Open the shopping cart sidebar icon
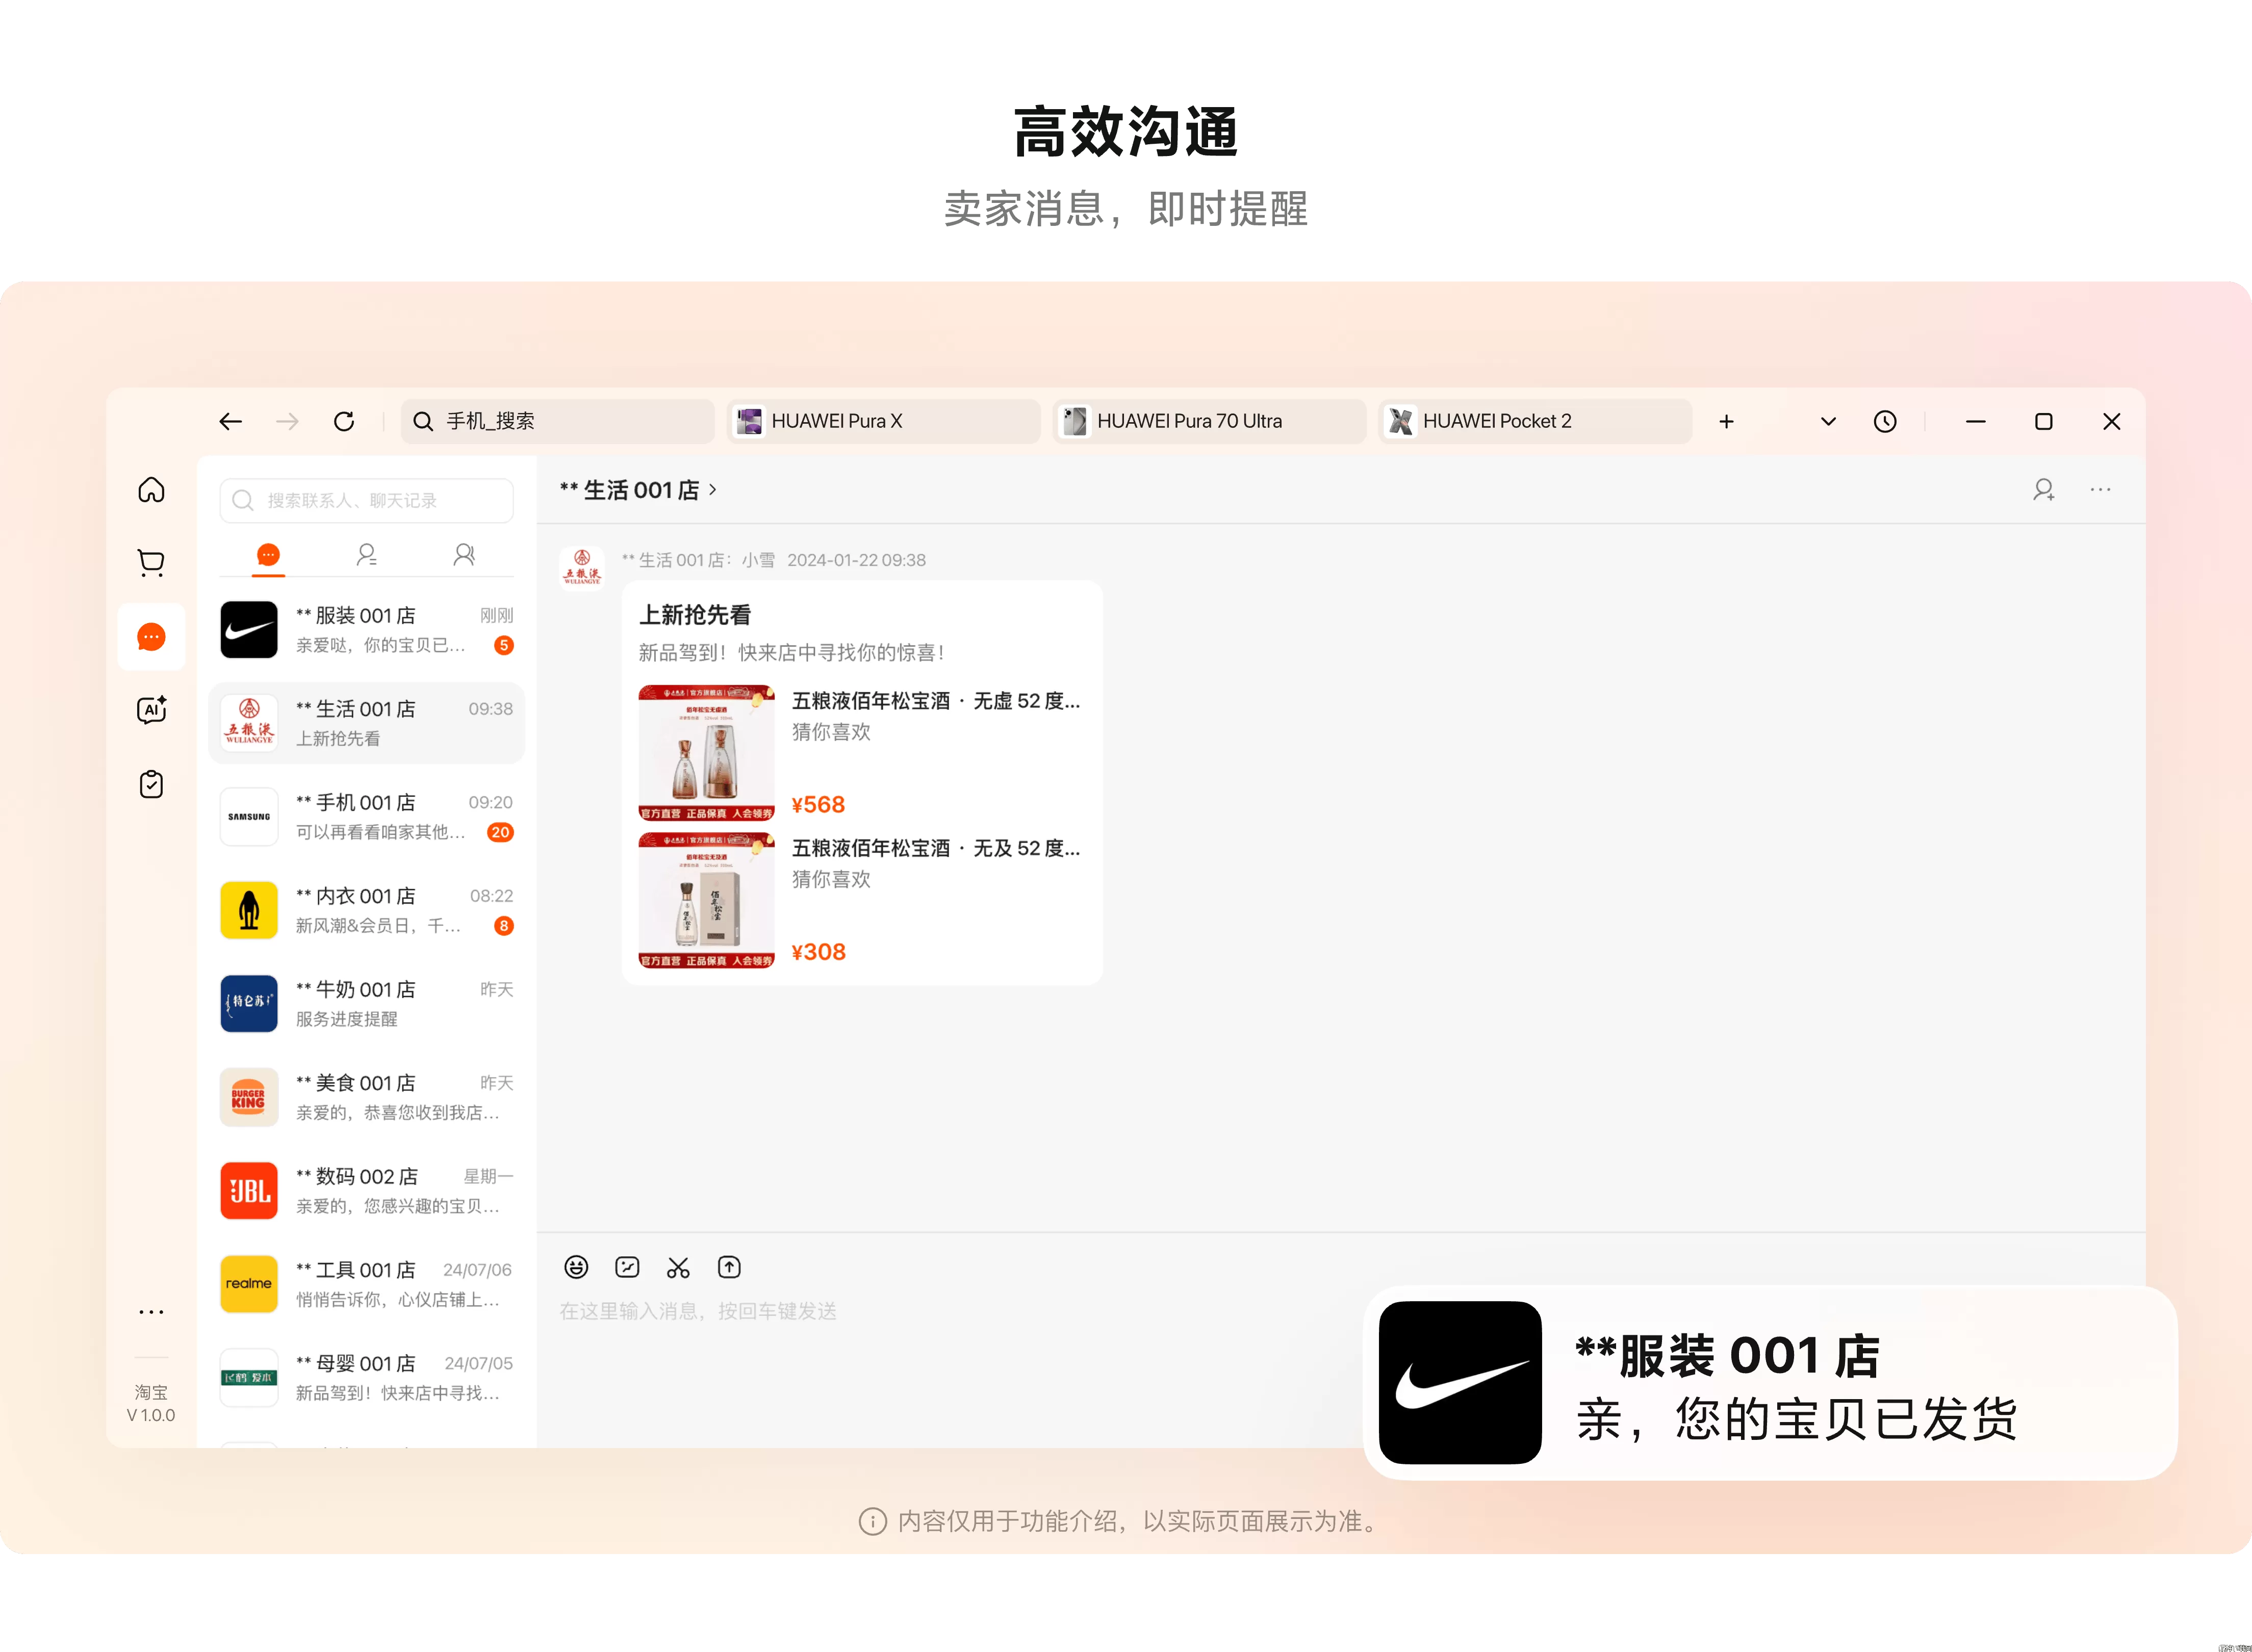Screen dimensions: 2252x1652 click(x=151, y=563)
